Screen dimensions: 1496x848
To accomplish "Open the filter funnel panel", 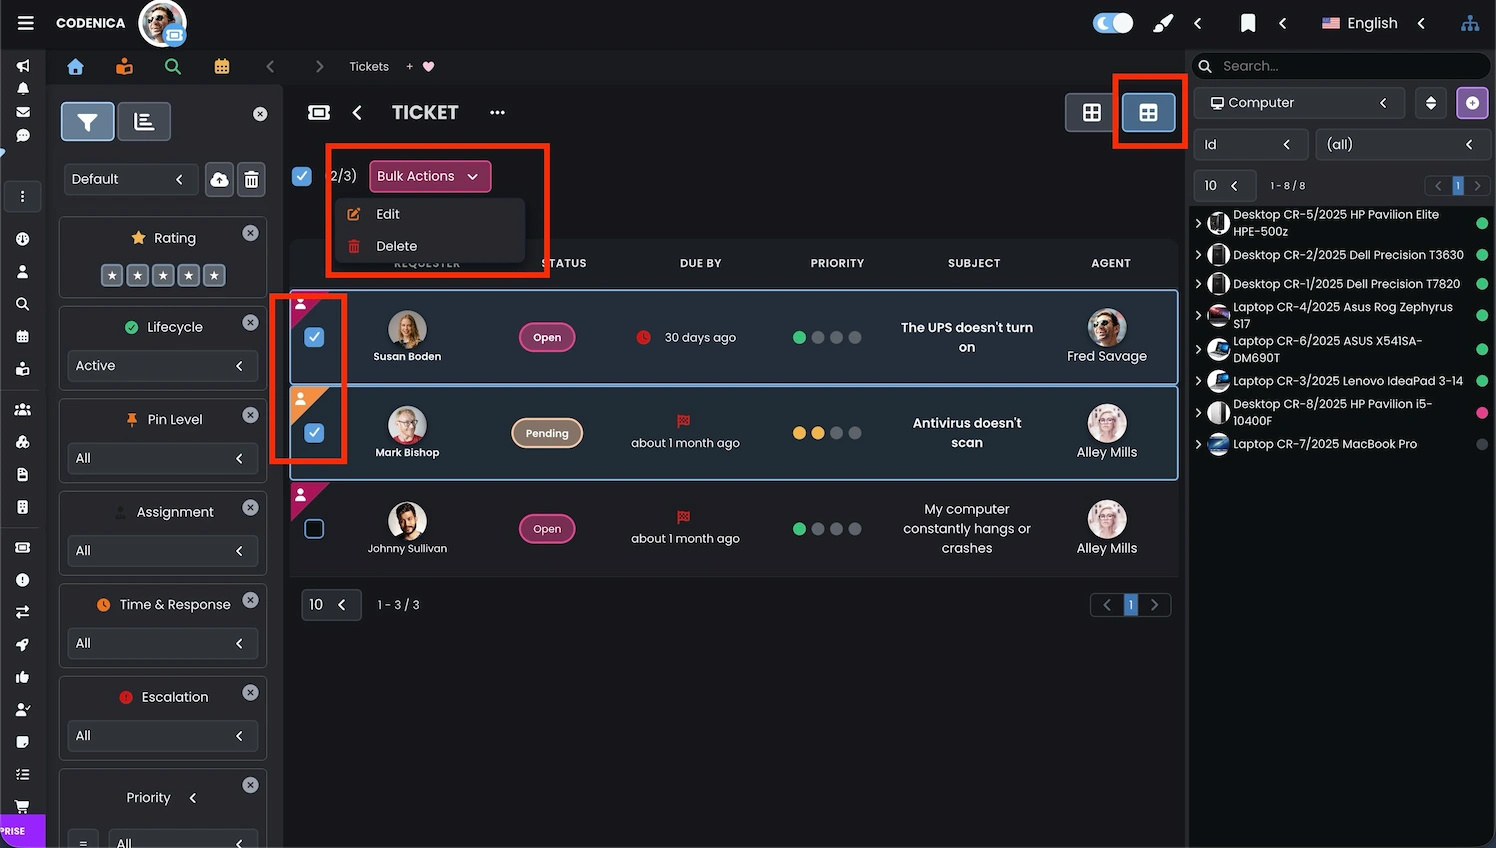I will pos(88,122).
